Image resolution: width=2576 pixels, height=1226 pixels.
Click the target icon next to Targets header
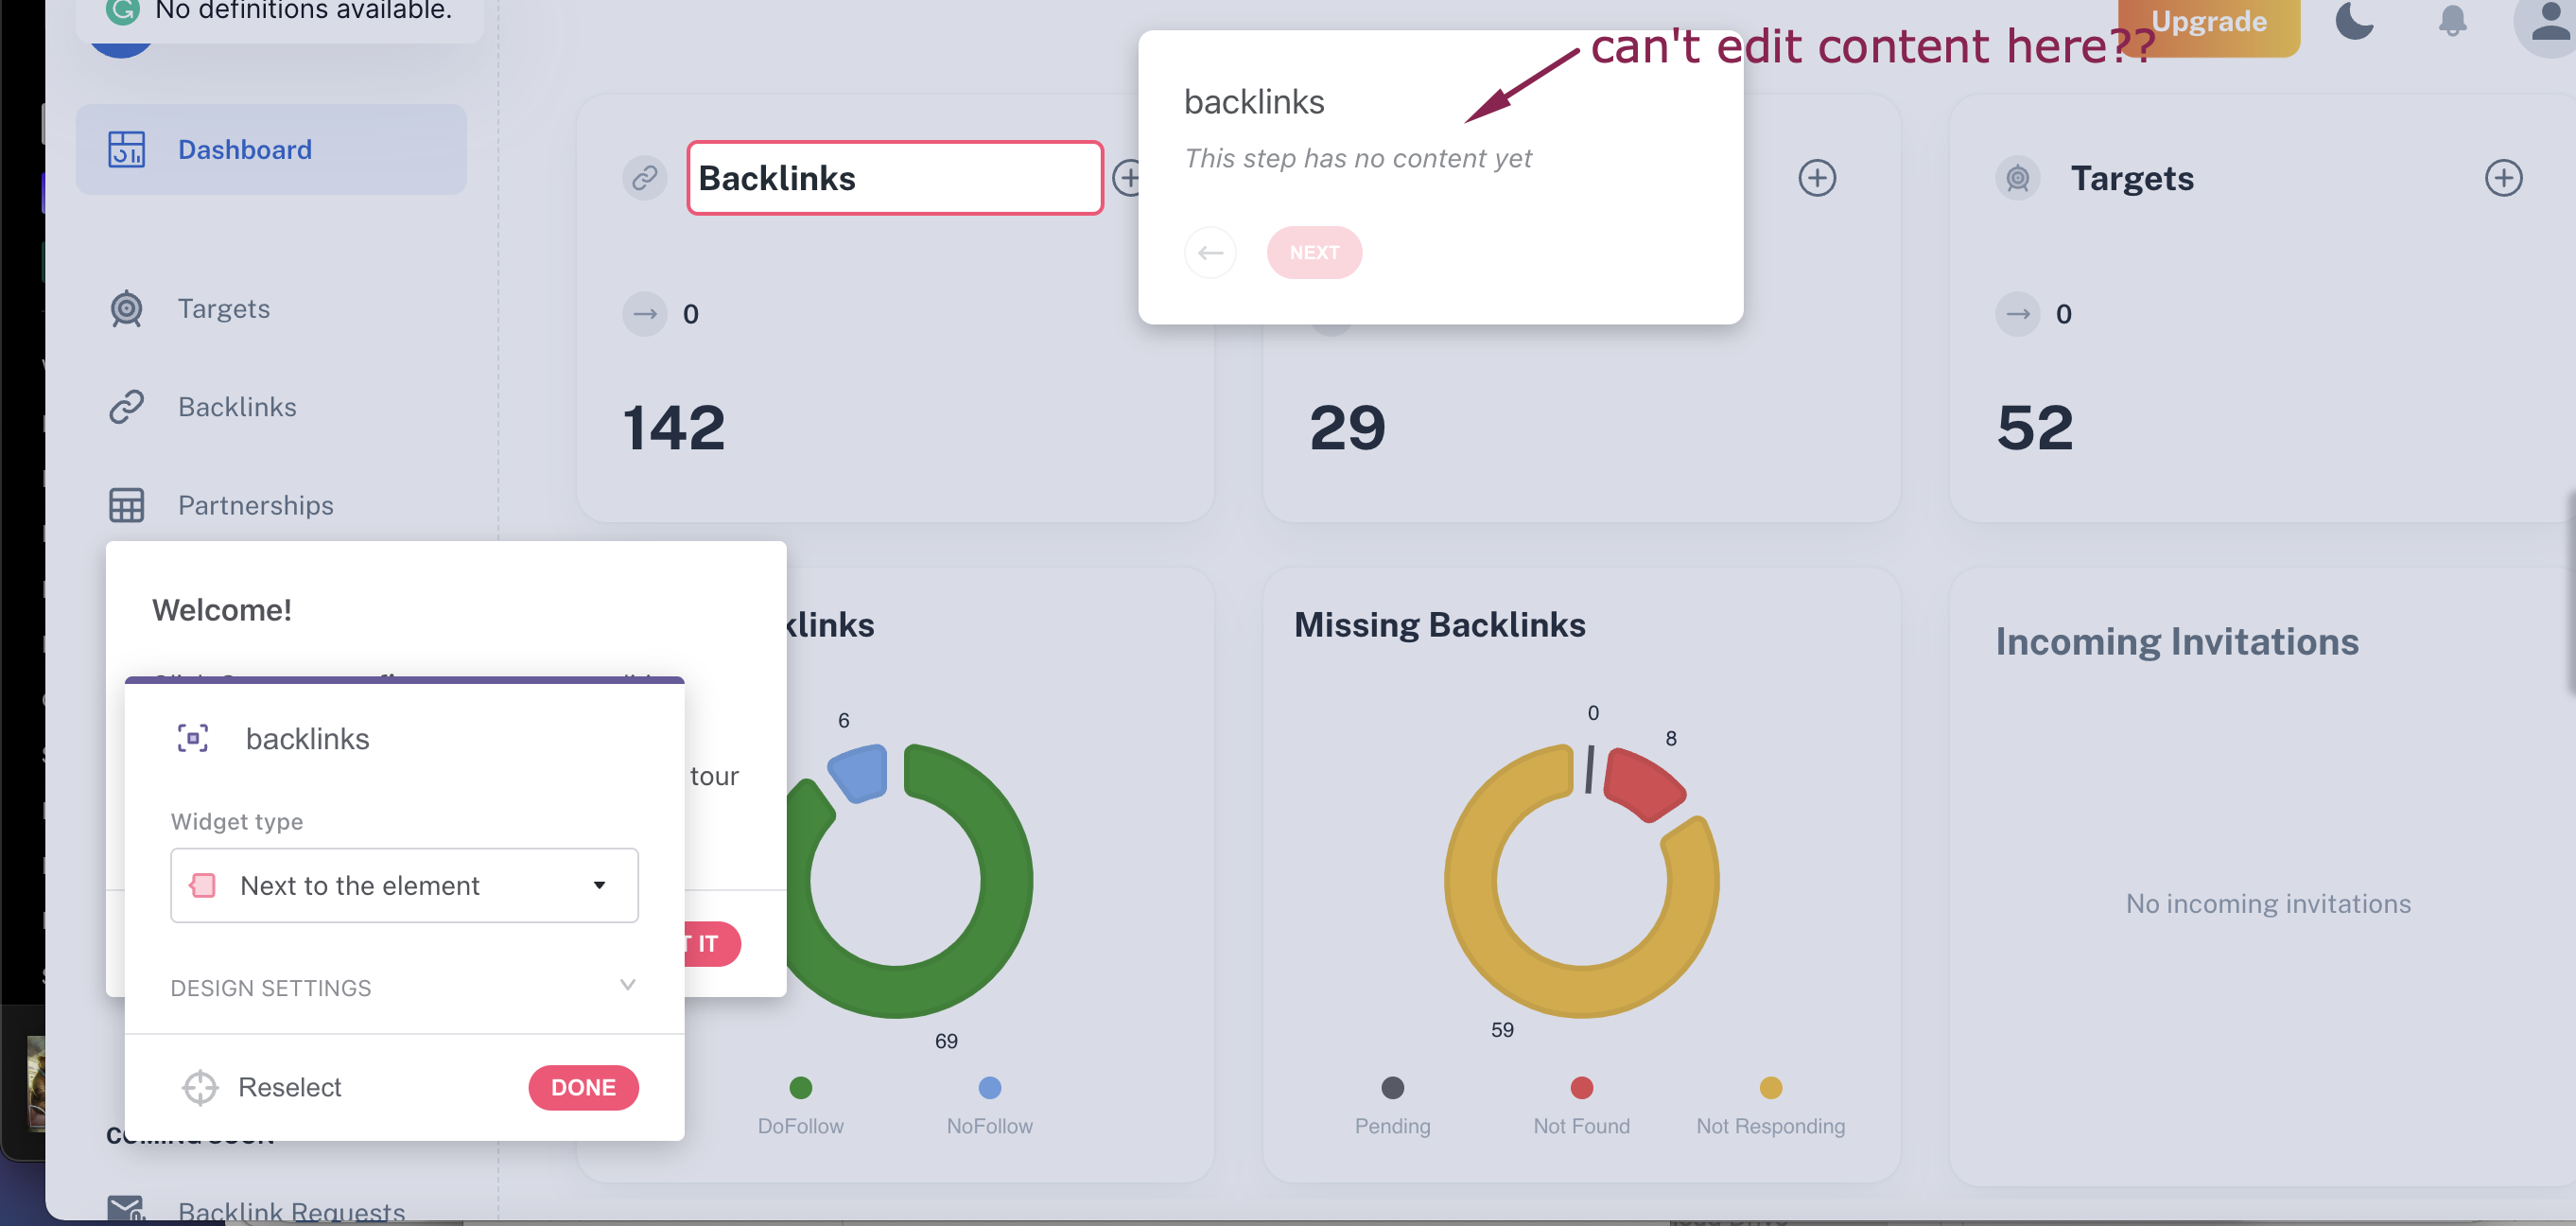(2017, 176)
